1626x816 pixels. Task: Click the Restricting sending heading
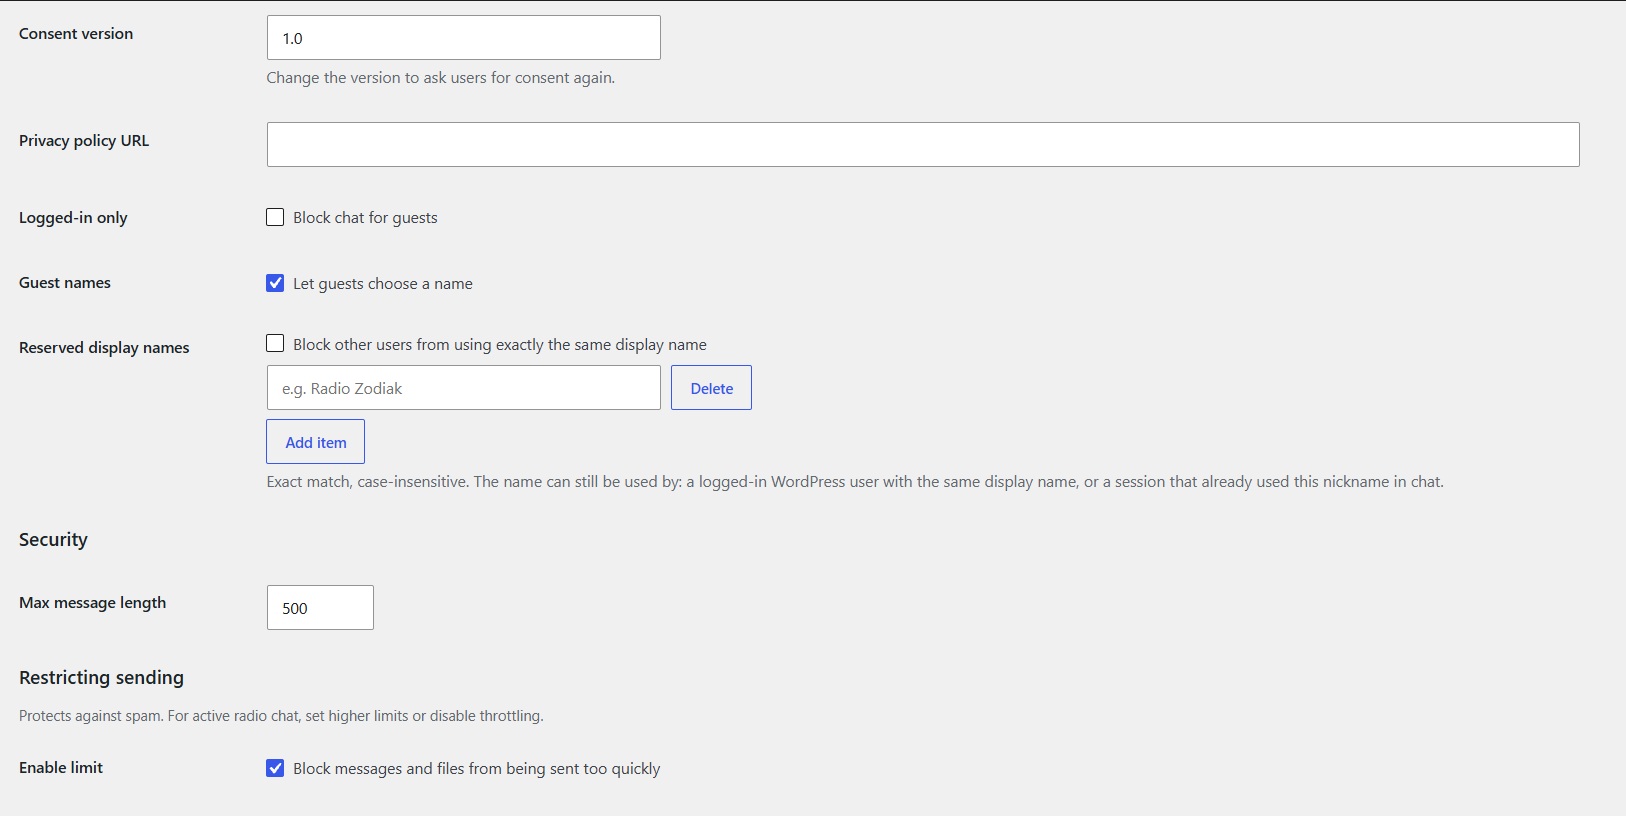point(101,678)
